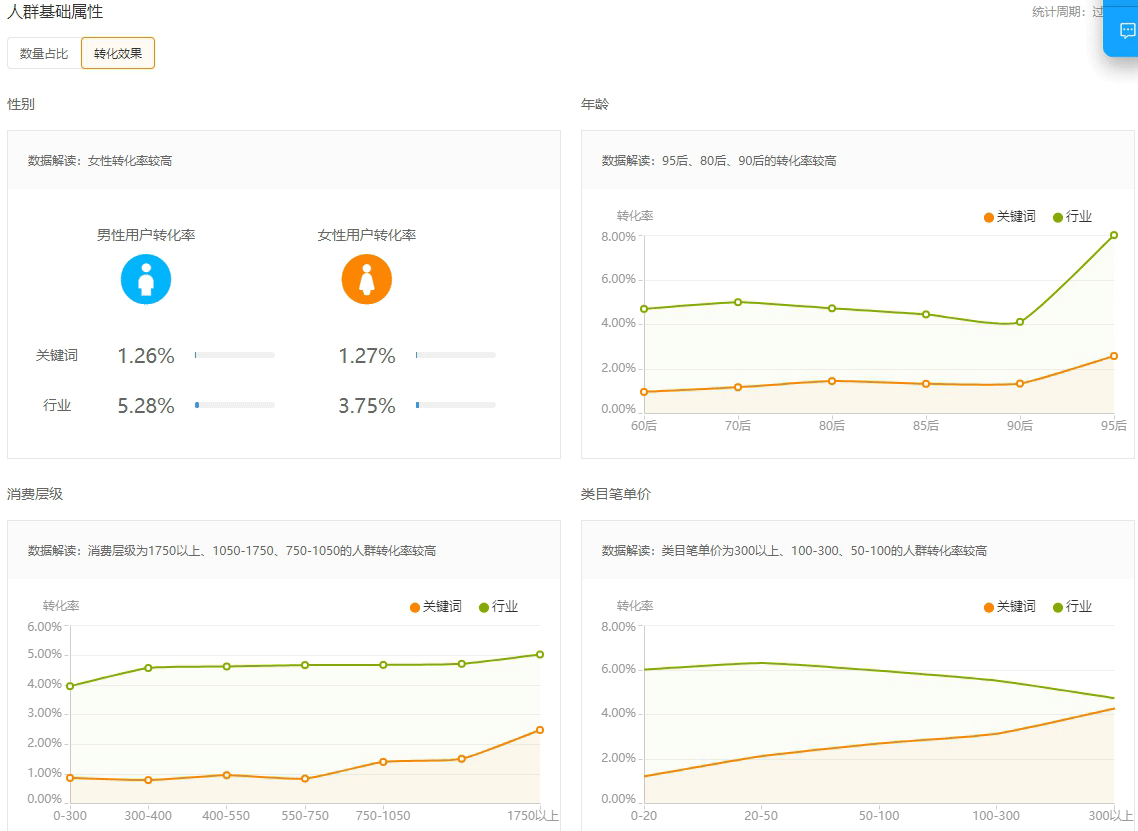Hide 关键词 series in the 消费层级 chart
This screenshot has height=831, width=1138.
[x=436, y=607]
